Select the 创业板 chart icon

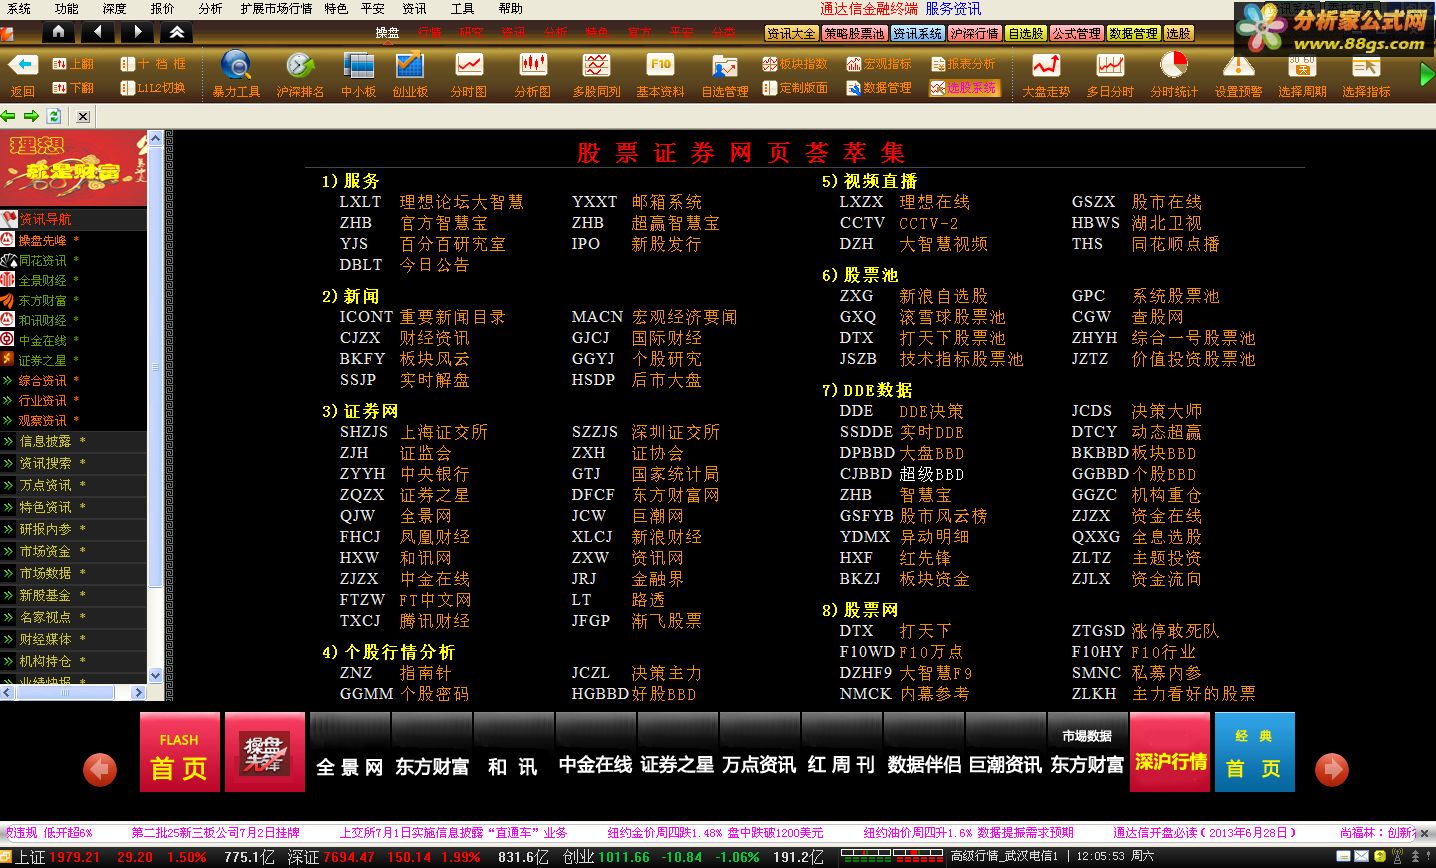[409, 65]
